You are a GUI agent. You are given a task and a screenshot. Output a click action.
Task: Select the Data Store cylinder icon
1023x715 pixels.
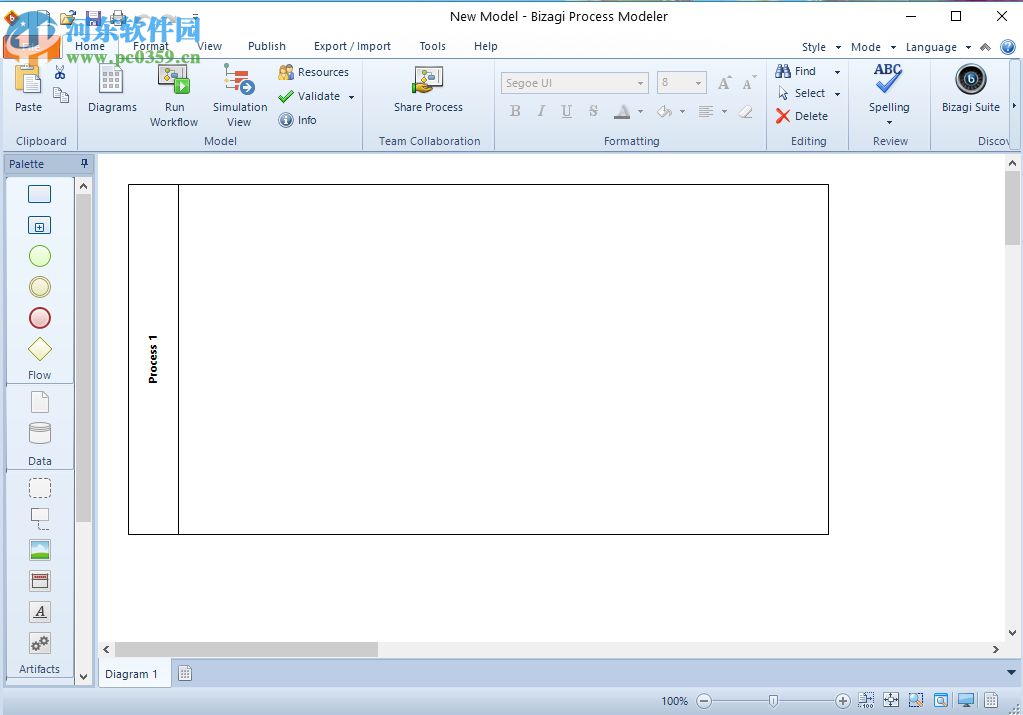point(39,433)
